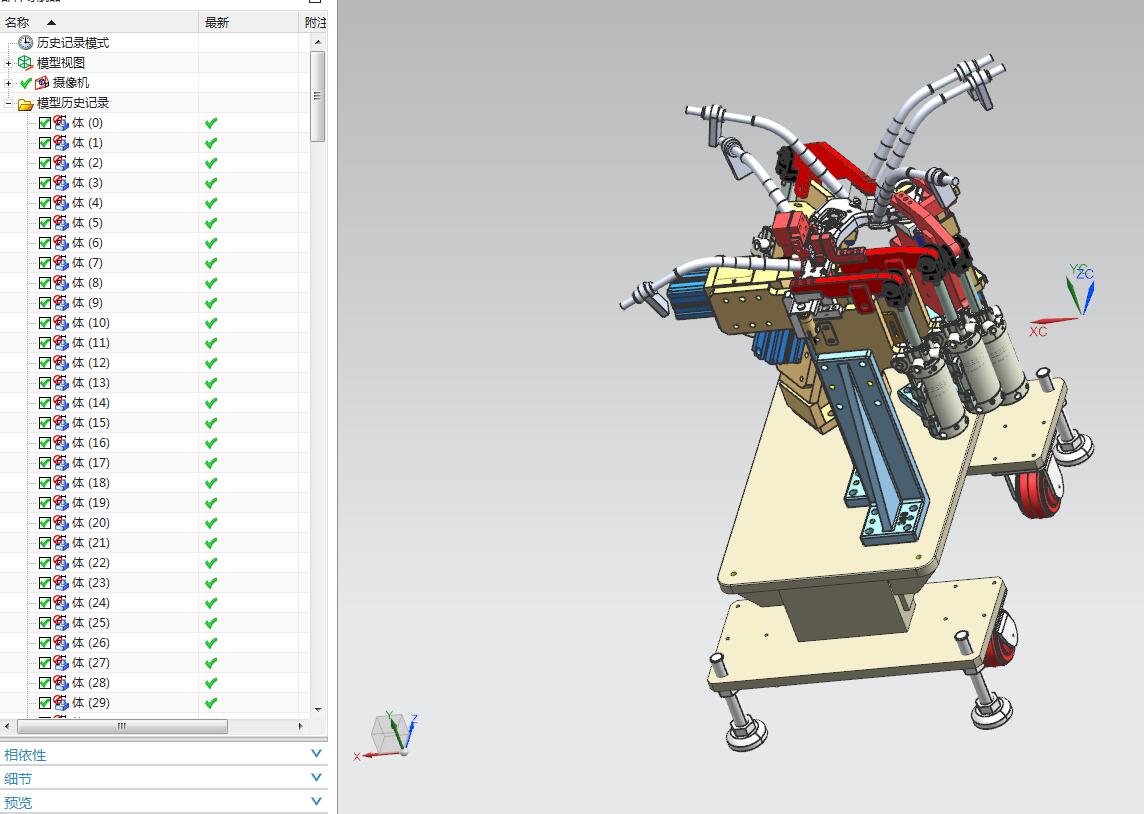Uncheck the checkbox for 体 (22)
Screen dimensions: 1144x814
tap(45, 562)
